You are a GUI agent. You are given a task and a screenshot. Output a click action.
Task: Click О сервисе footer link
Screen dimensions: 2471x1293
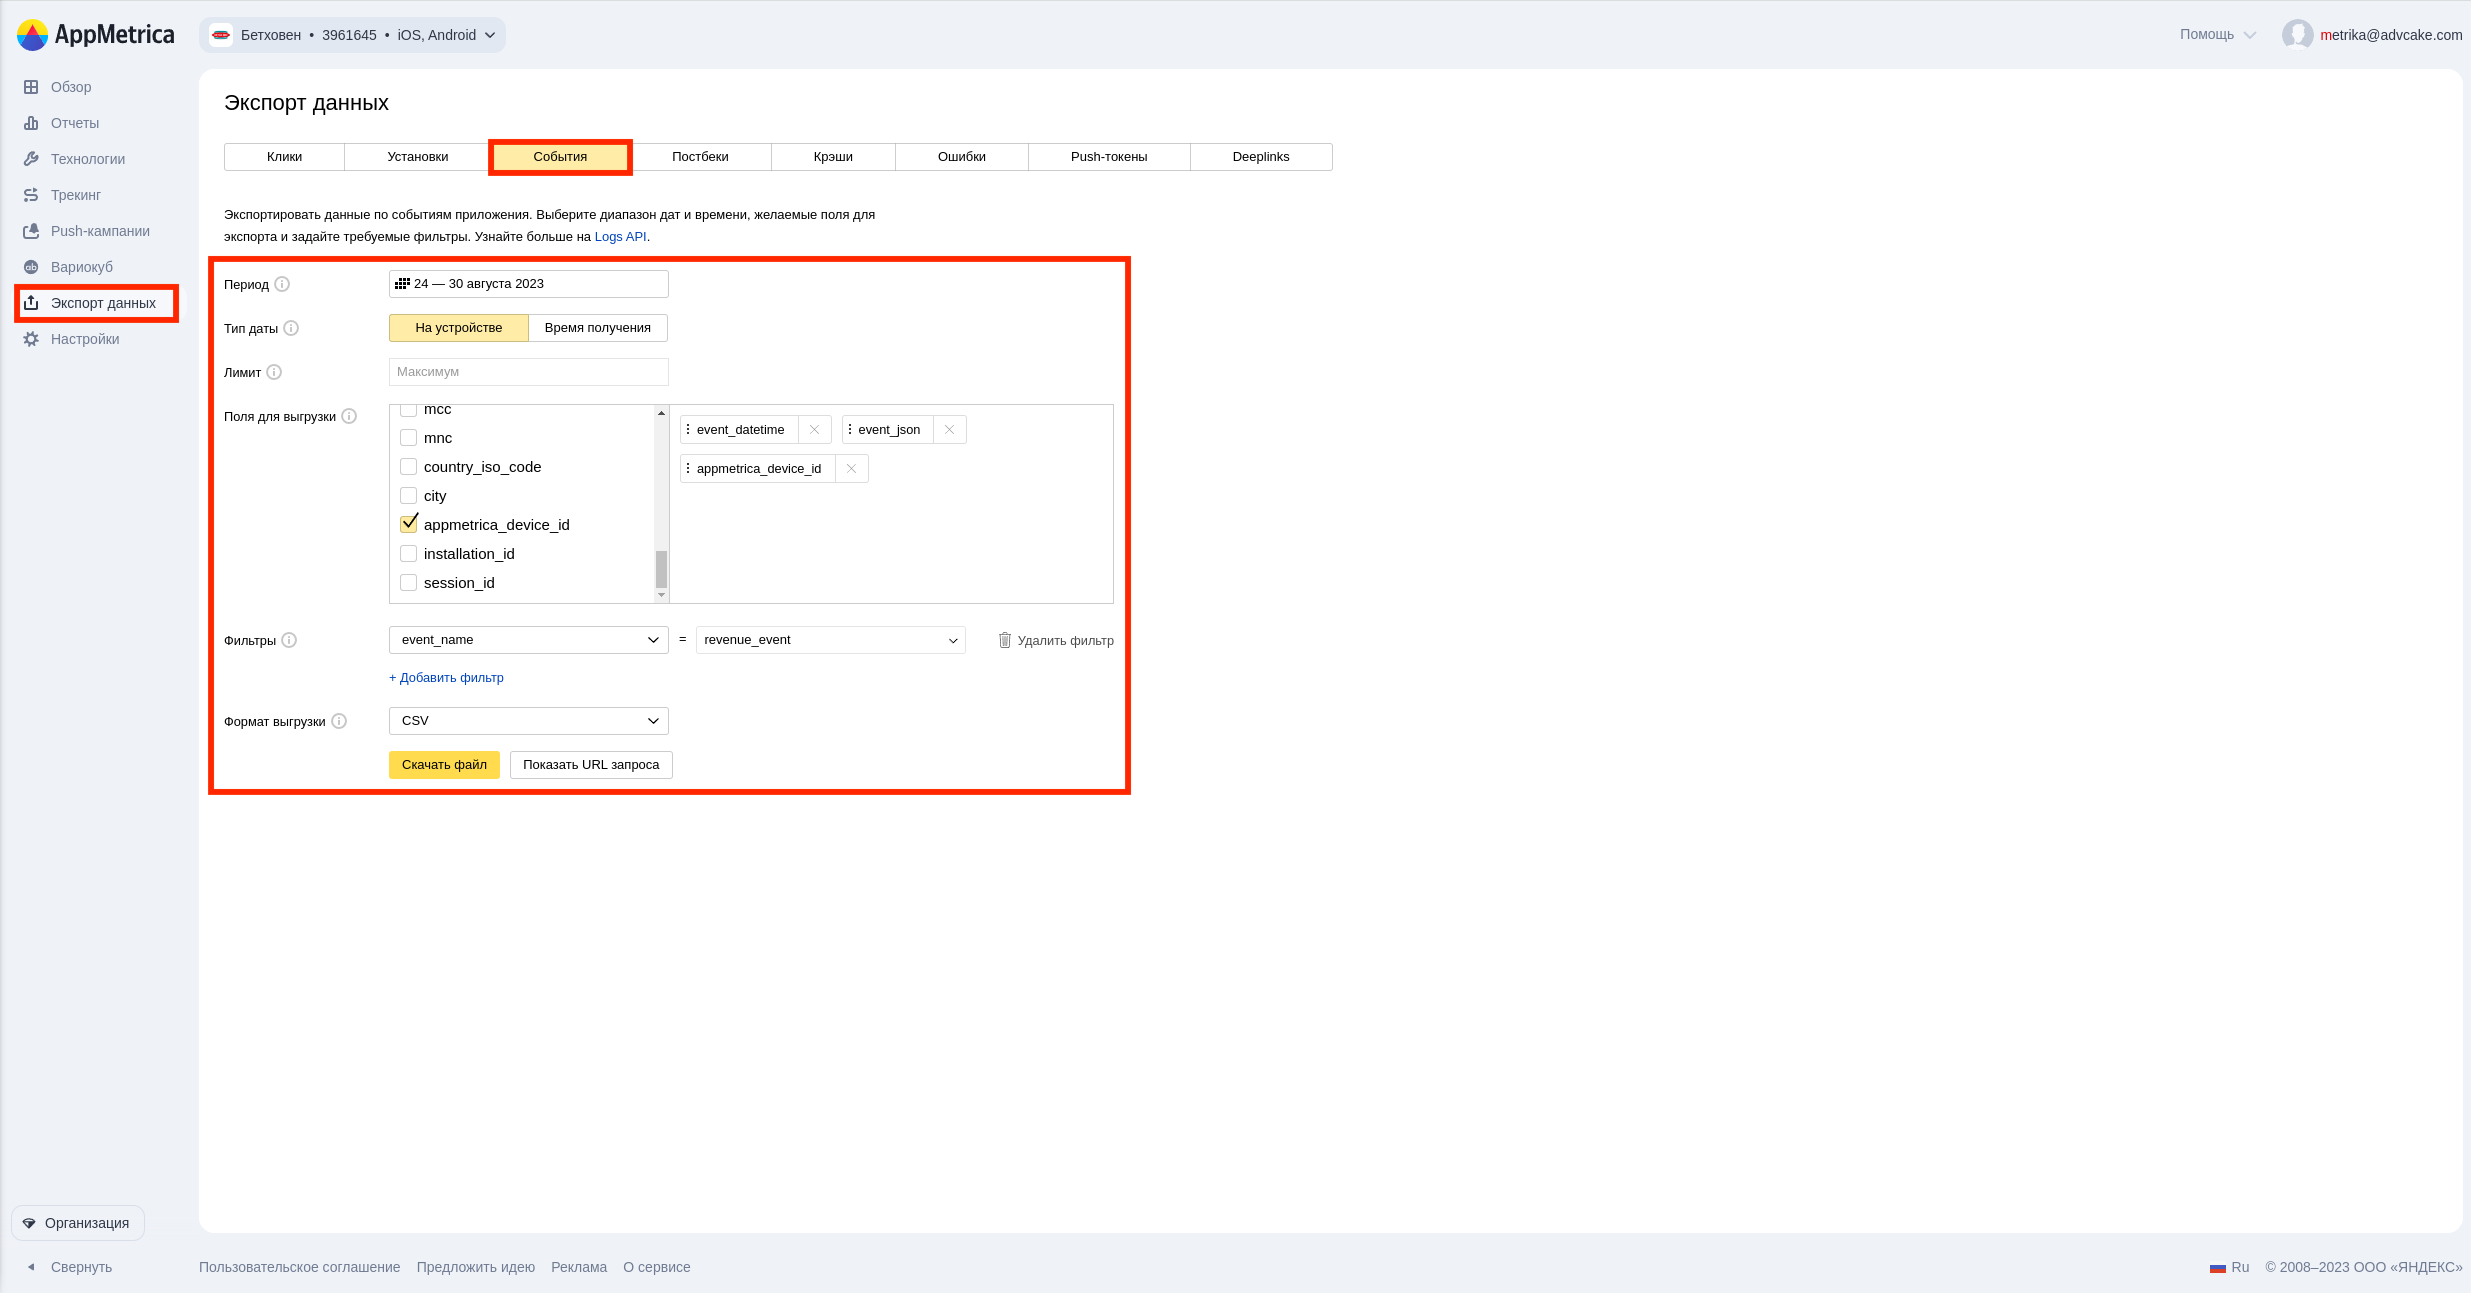(657, 1267)
